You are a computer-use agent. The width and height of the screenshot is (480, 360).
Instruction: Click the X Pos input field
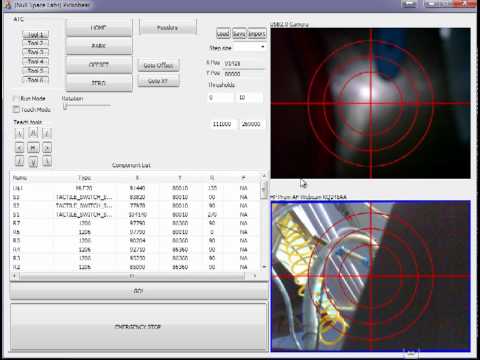[x=244, y=63]
